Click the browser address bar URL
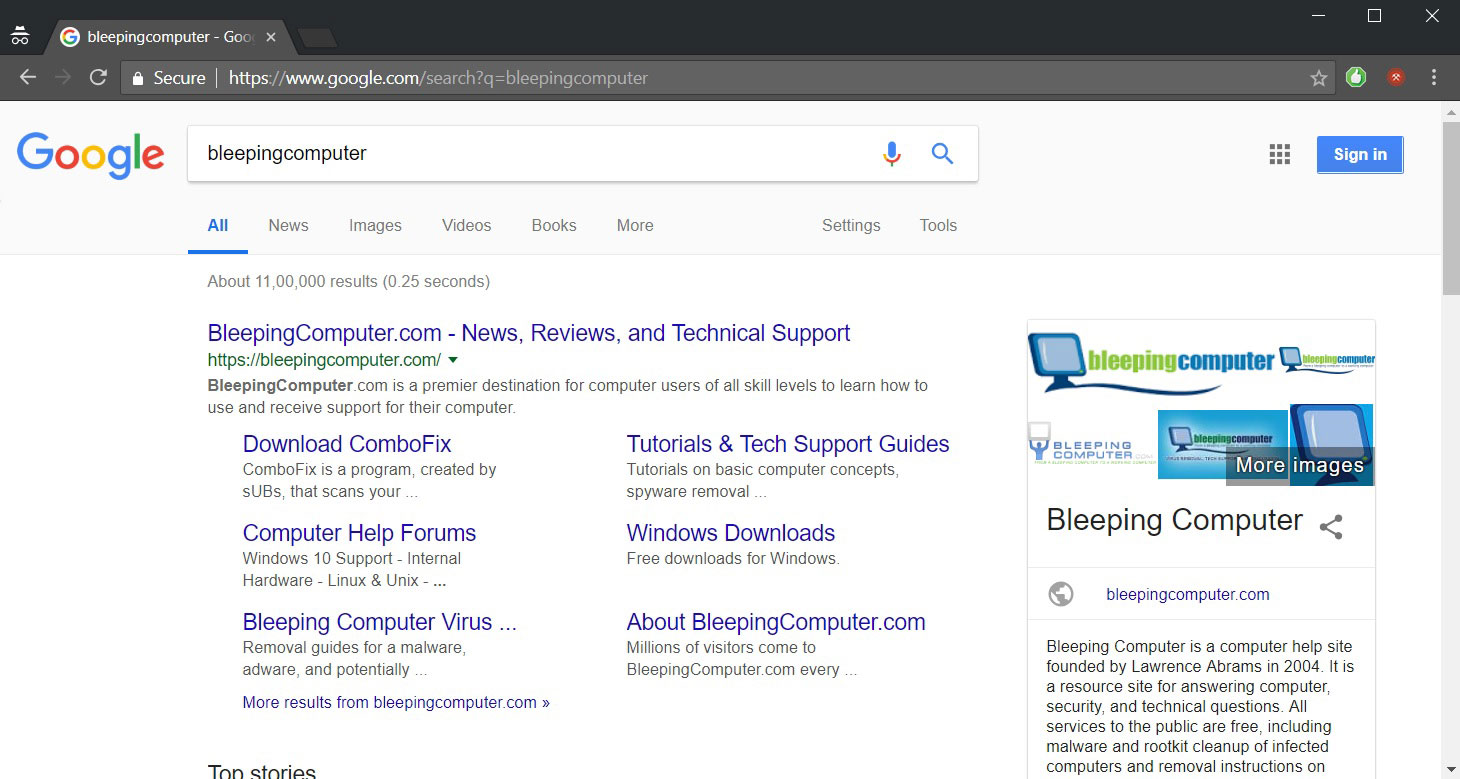The height and width of the screenshot is (779, 1460). pyautogui.click(x=438, y=78)
